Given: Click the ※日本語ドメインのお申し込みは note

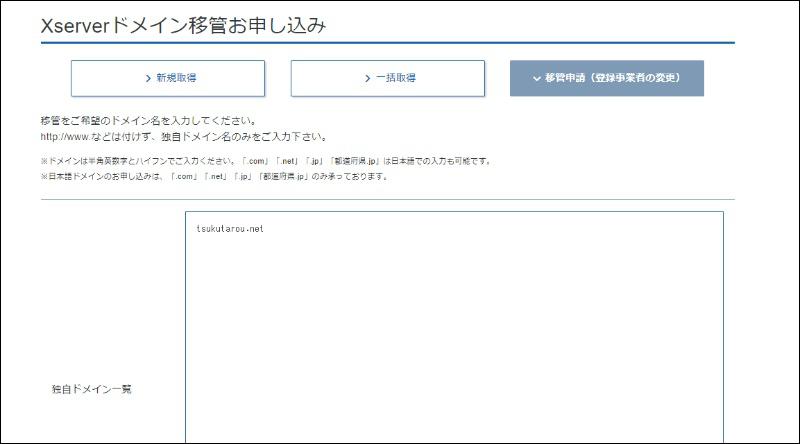Looking at the screenshot, I should 215,177.
